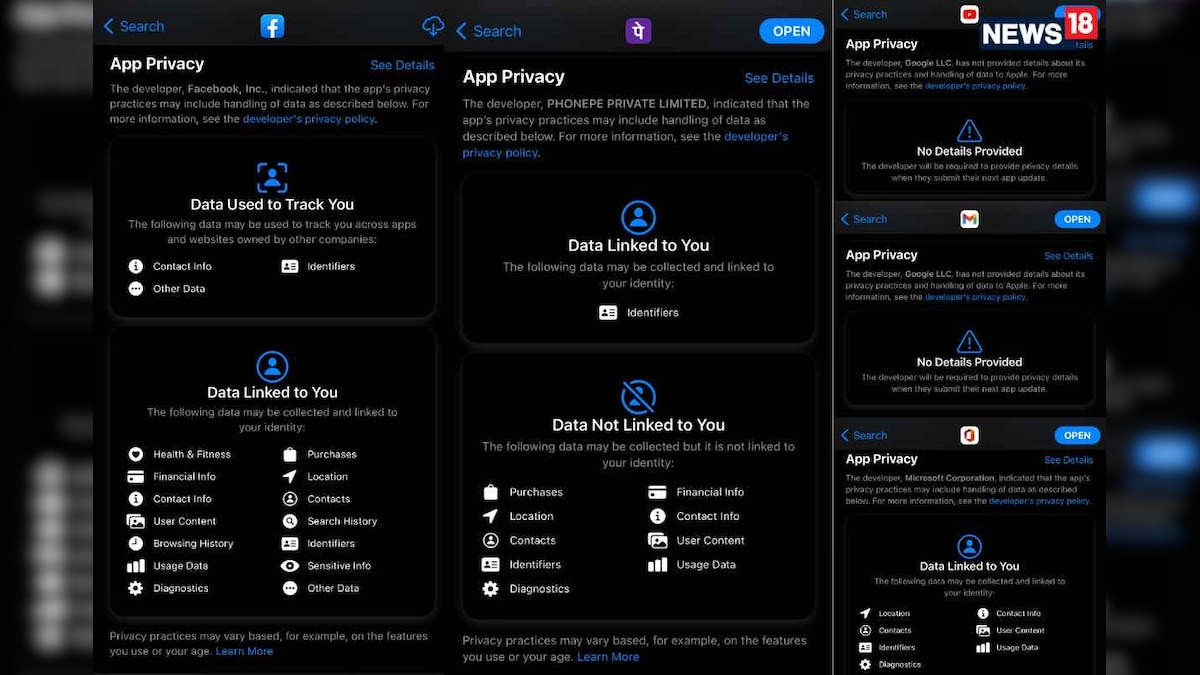Image resolution: width=1200 pixels, height=675 pixels.
Task: Tap the Identifiers badge icon under Data Linked
Action: tap(609, 312)
